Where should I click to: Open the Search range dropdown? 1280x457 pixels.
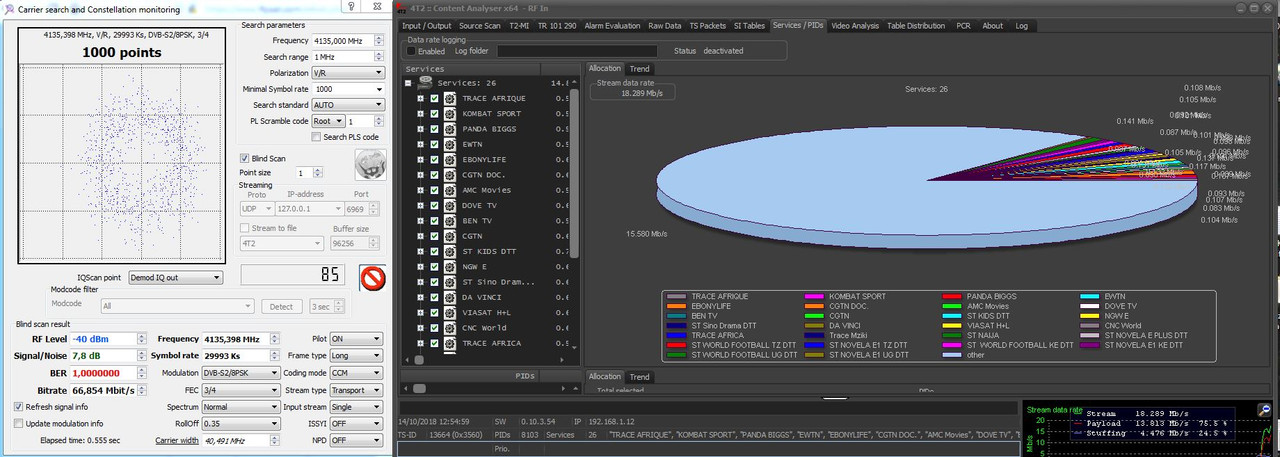tap(348, 57)
